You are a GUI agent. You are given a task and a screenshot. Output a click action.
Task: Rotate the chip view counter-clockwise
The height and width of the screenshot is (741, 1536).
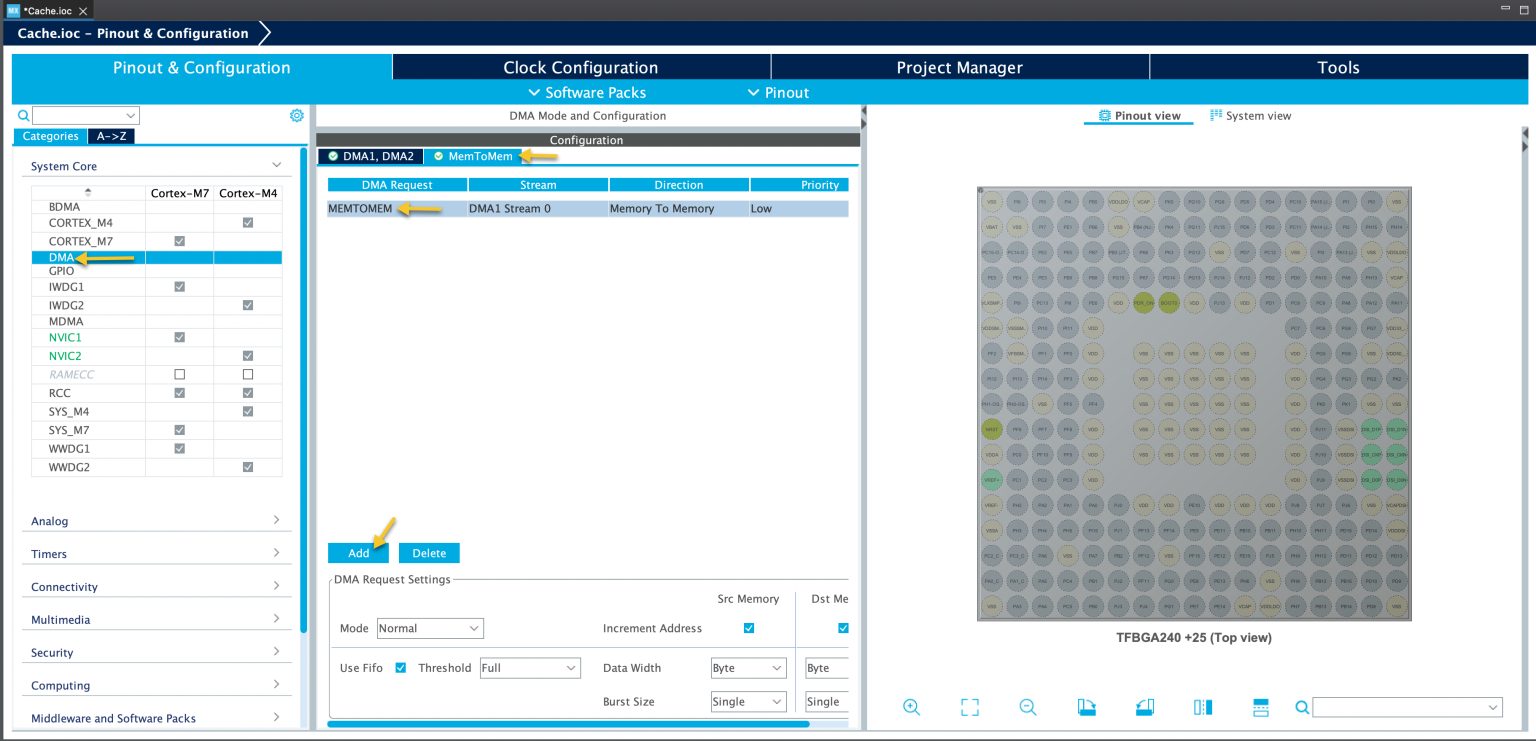(x=1144, y=707)
